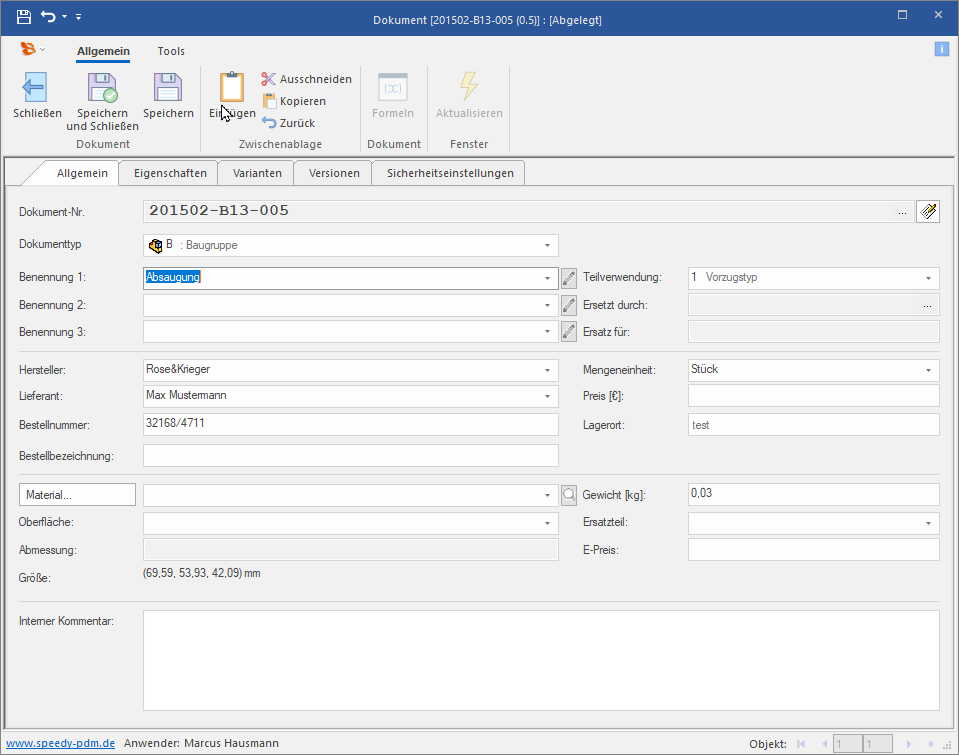The height and width of the screenshot is (755, 959).
Task: Open the www.speedy-pdm.de link
Action: pos(60,743)
